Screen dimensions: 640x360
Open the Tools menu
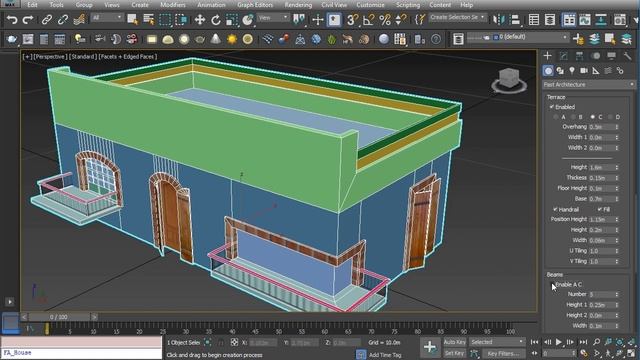(56, 5)
